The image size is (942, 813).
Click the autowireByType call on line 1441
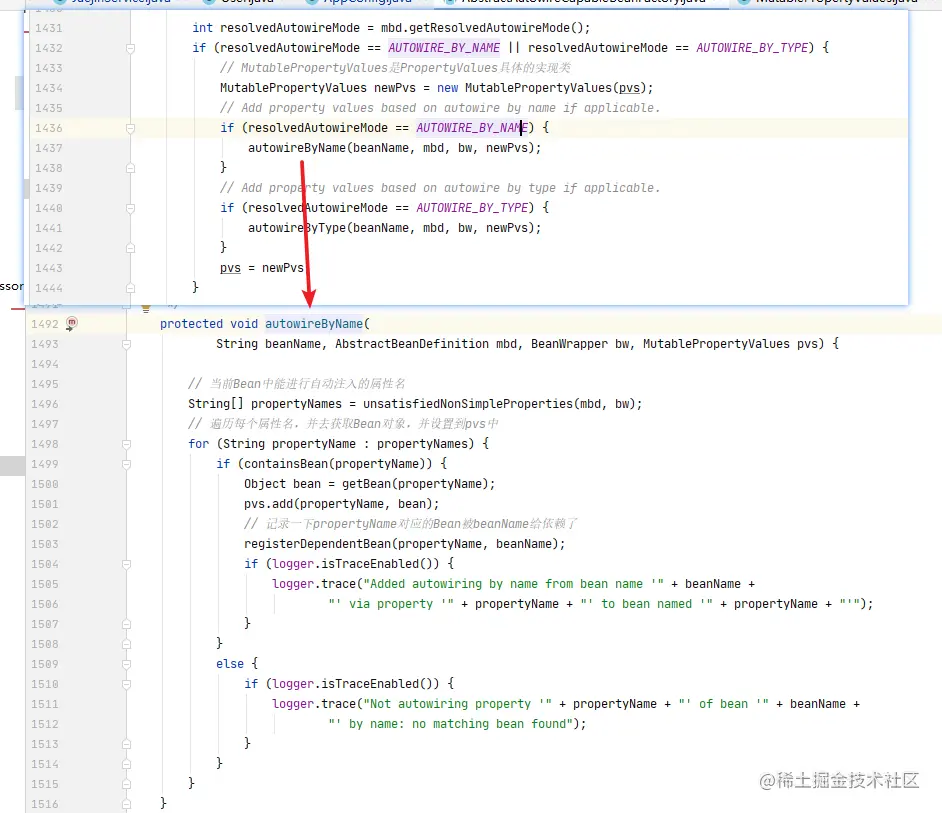(x=297, y=228)
